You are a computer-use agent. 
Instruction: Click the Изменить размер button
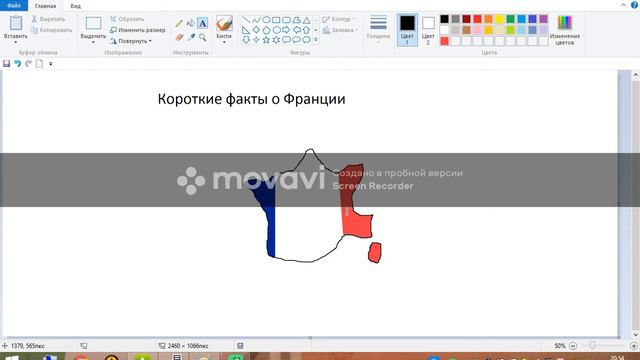[x=138, y=30]
